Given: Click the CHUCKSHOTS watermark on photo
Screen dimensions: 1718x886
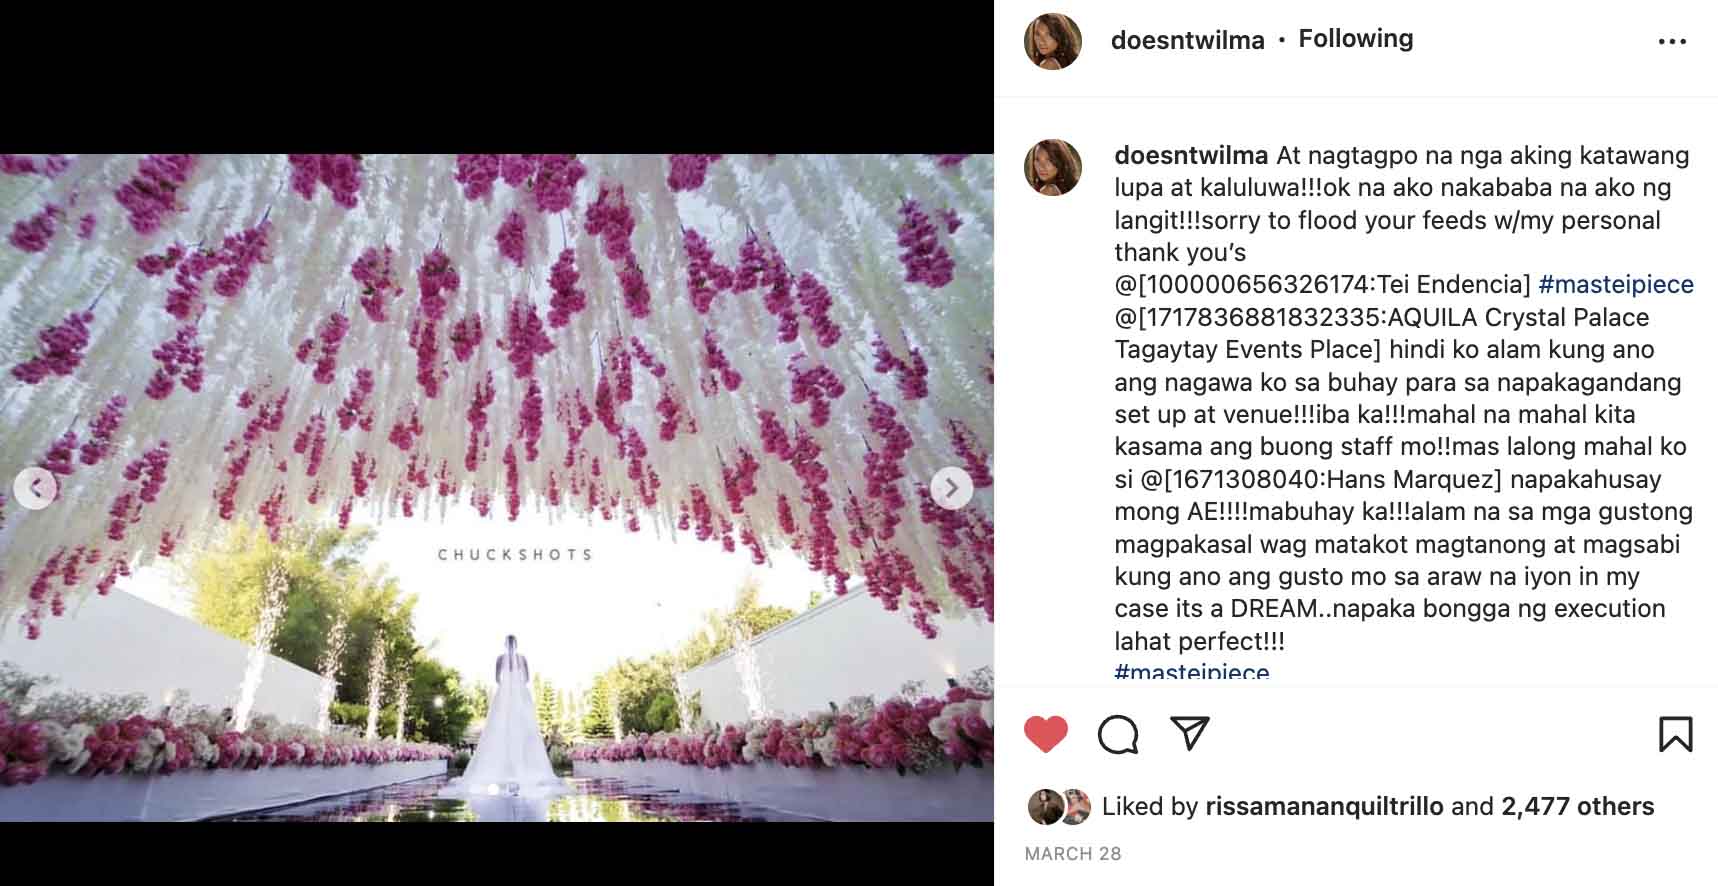Looking at the screenshot, I should coord(515,554).
